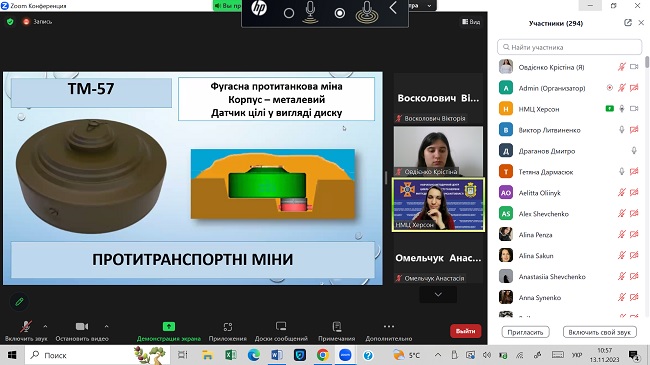Expand video options arrow next to camera
The height and width of the screenshot is (365, 650).
coord(107,326)
